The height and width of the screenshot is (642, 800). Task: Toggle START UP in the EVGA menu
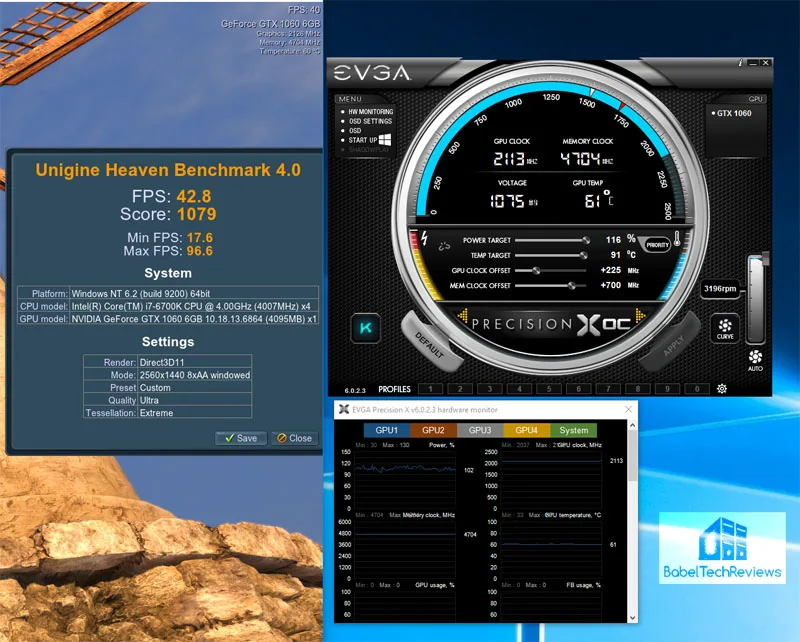(362, 140)
